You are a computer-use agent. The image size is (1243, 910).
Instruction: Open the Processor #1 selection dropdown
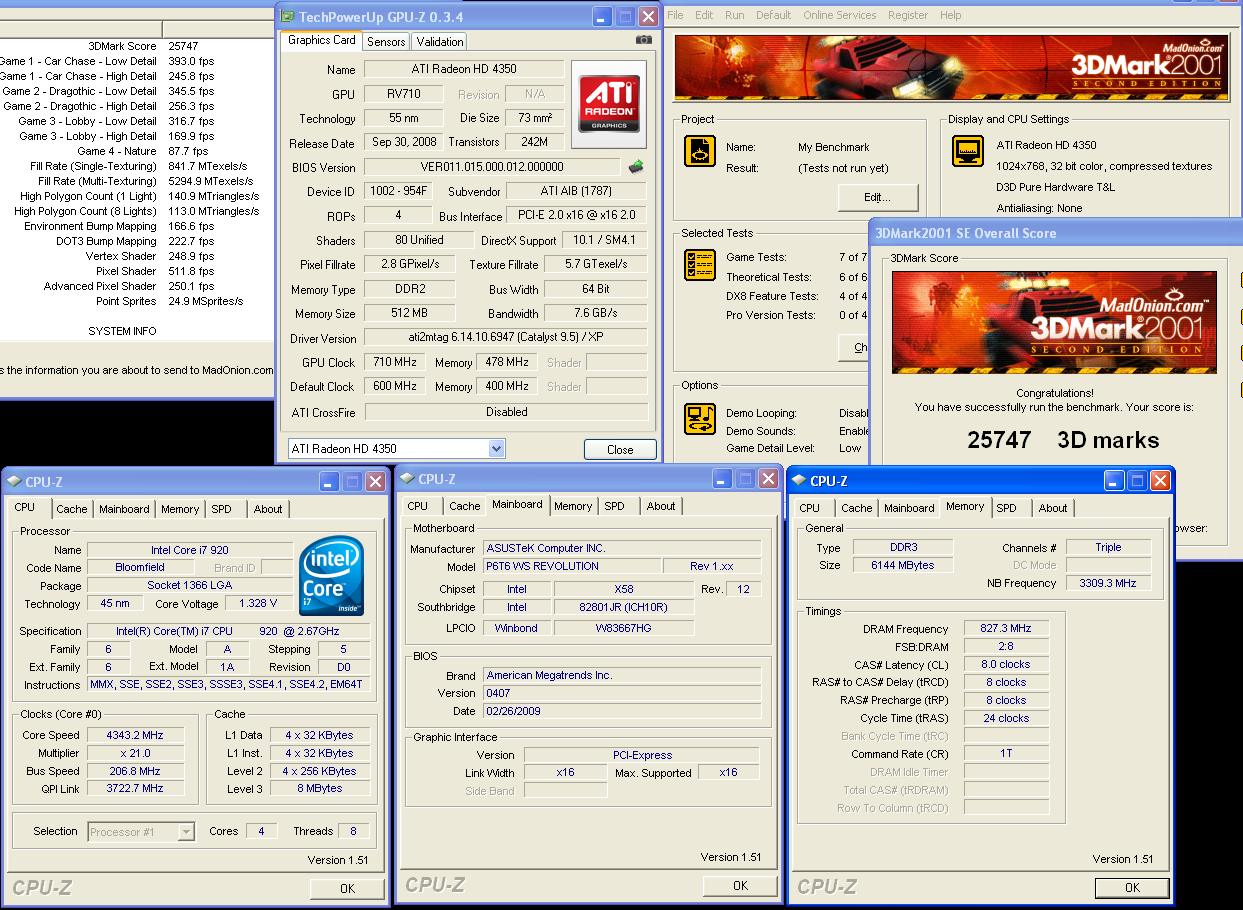coord(186,832)
